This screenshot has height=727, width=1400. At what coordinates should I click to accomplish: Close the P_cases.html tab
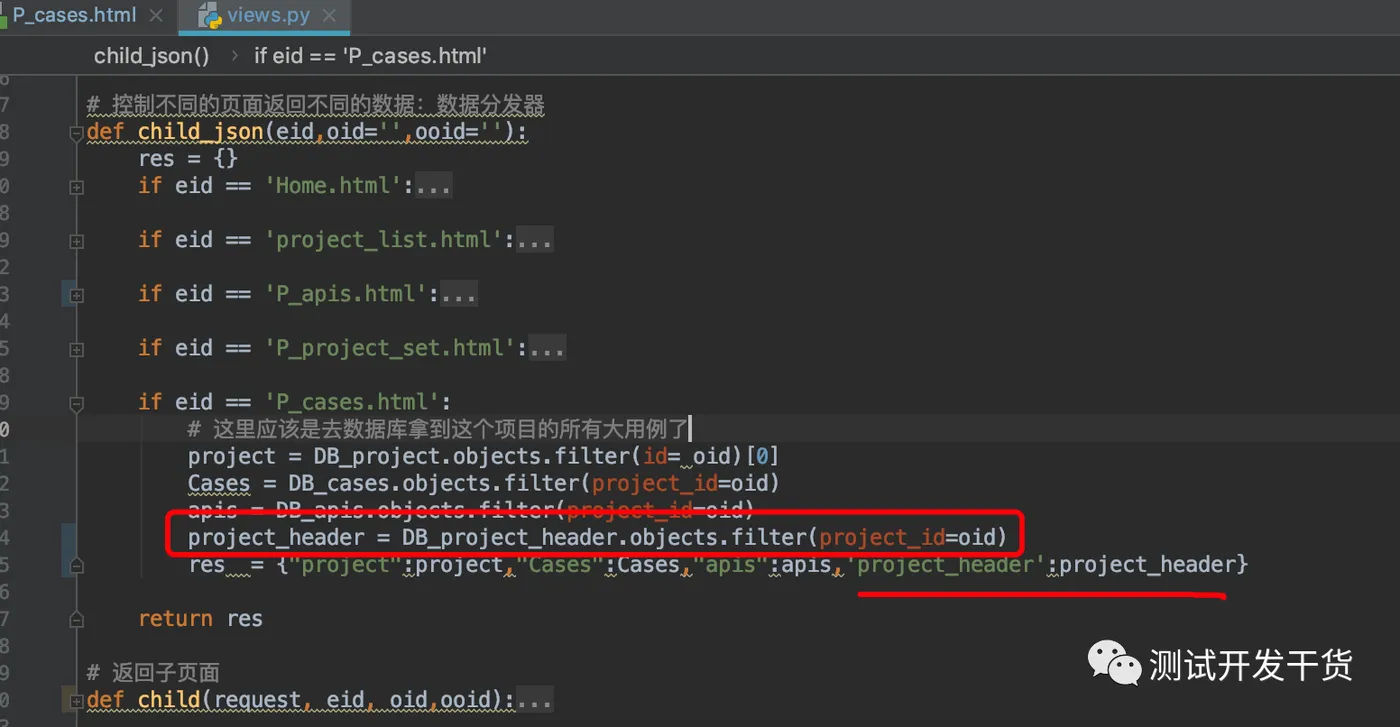coord(155,16)
